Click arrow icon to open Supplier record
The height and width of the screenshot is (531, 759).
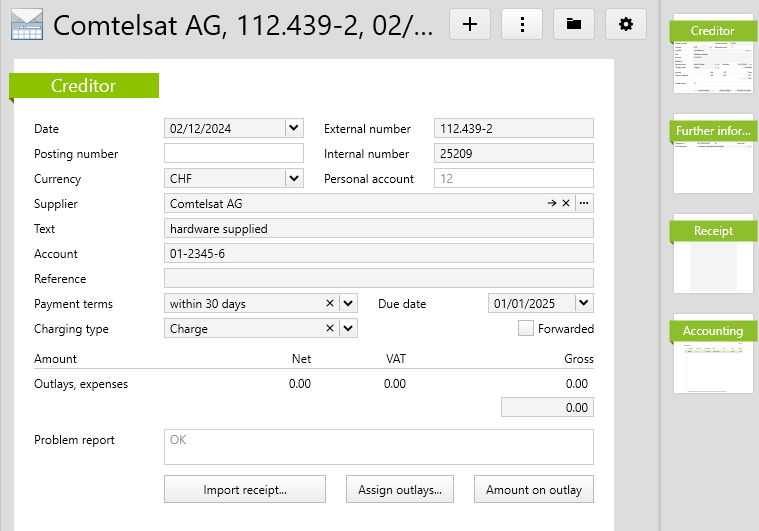551,204
